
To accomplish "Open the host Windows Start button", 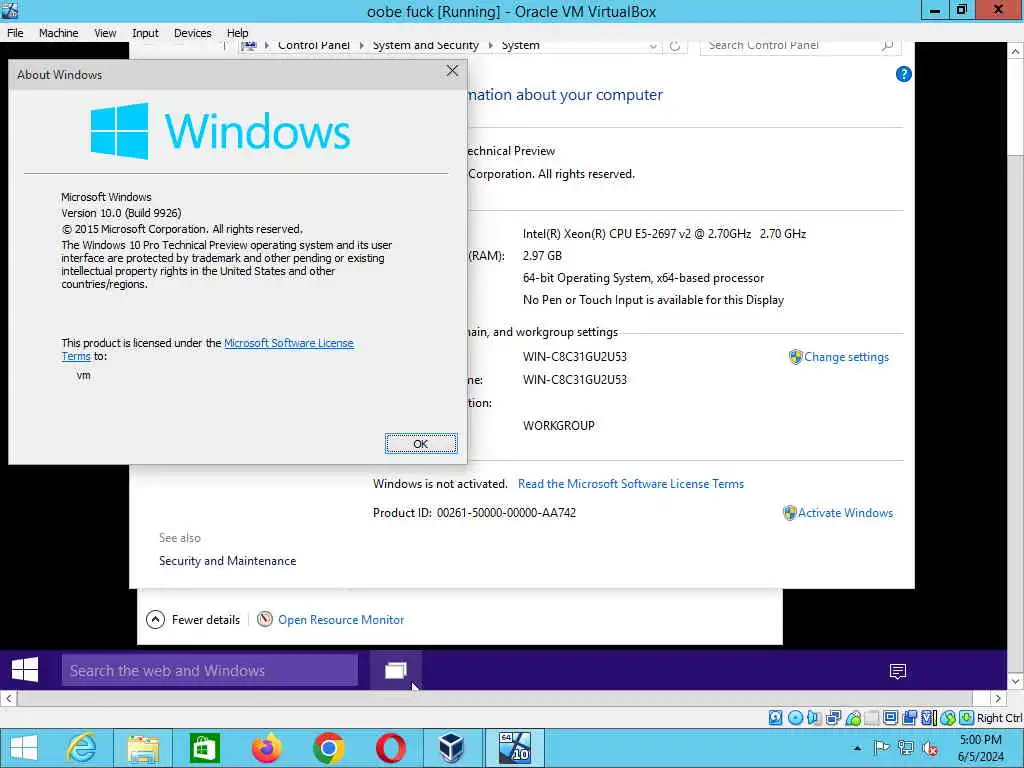I will tap(24, 748).
